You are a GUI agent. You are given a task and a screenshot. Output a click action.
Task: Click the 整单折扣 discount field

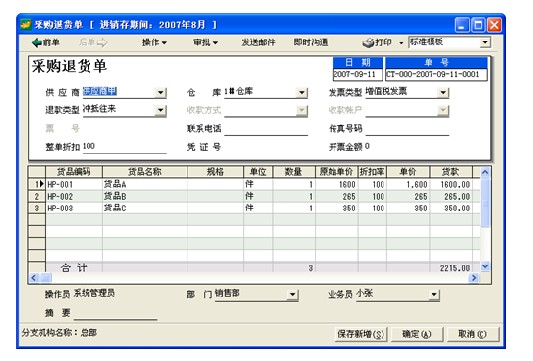point(124,147)
